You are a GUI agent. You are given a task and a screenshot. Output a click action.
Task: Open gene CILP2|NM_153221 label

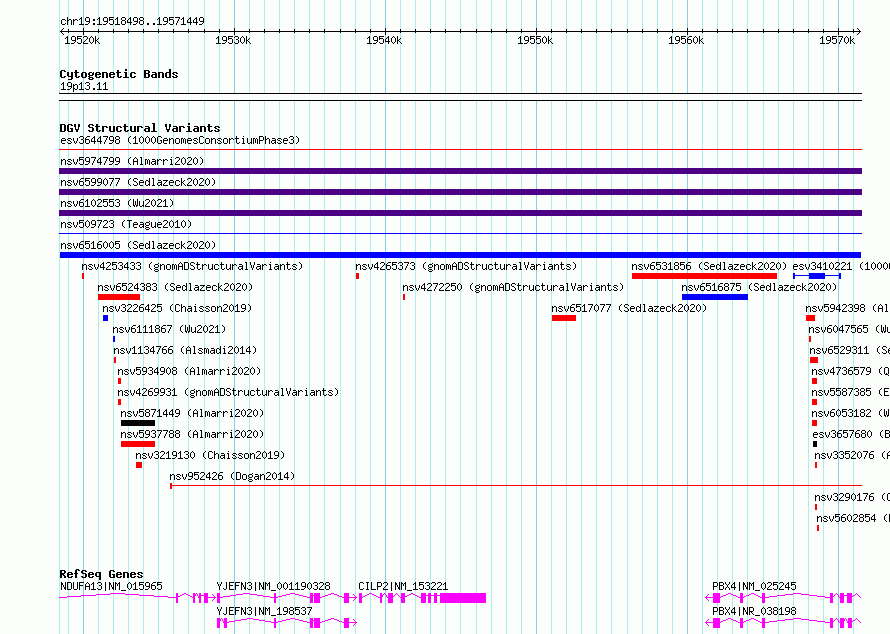pos(403,586)
